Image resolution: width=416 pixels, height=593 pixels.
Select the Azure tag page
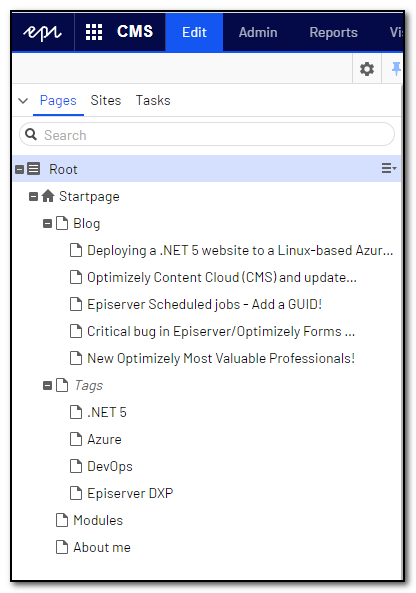pyautogui.click(x=104, y=439)
